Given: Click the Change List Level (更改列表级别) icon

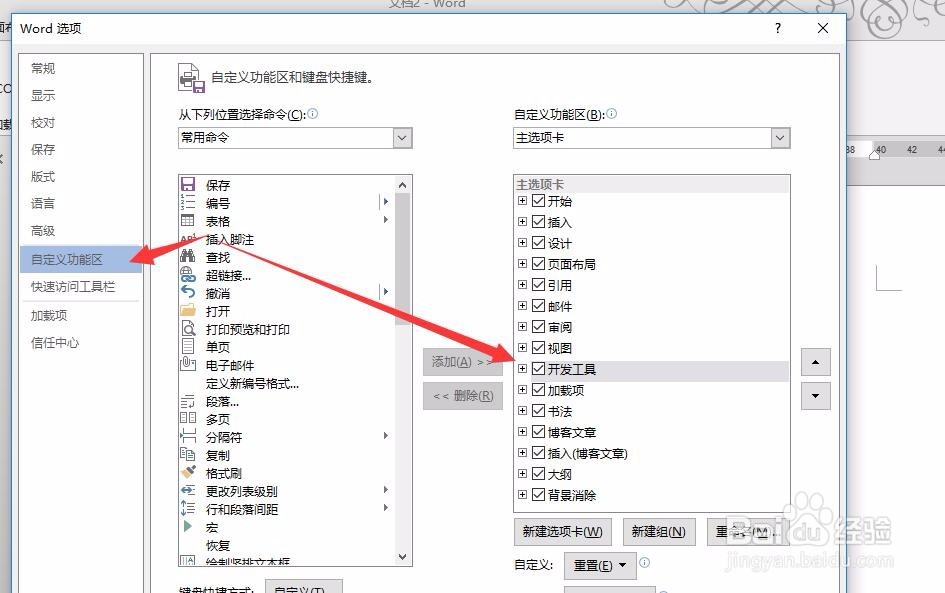Looking at the screenshot, I should pyautogui.click(x=188, y=491).
